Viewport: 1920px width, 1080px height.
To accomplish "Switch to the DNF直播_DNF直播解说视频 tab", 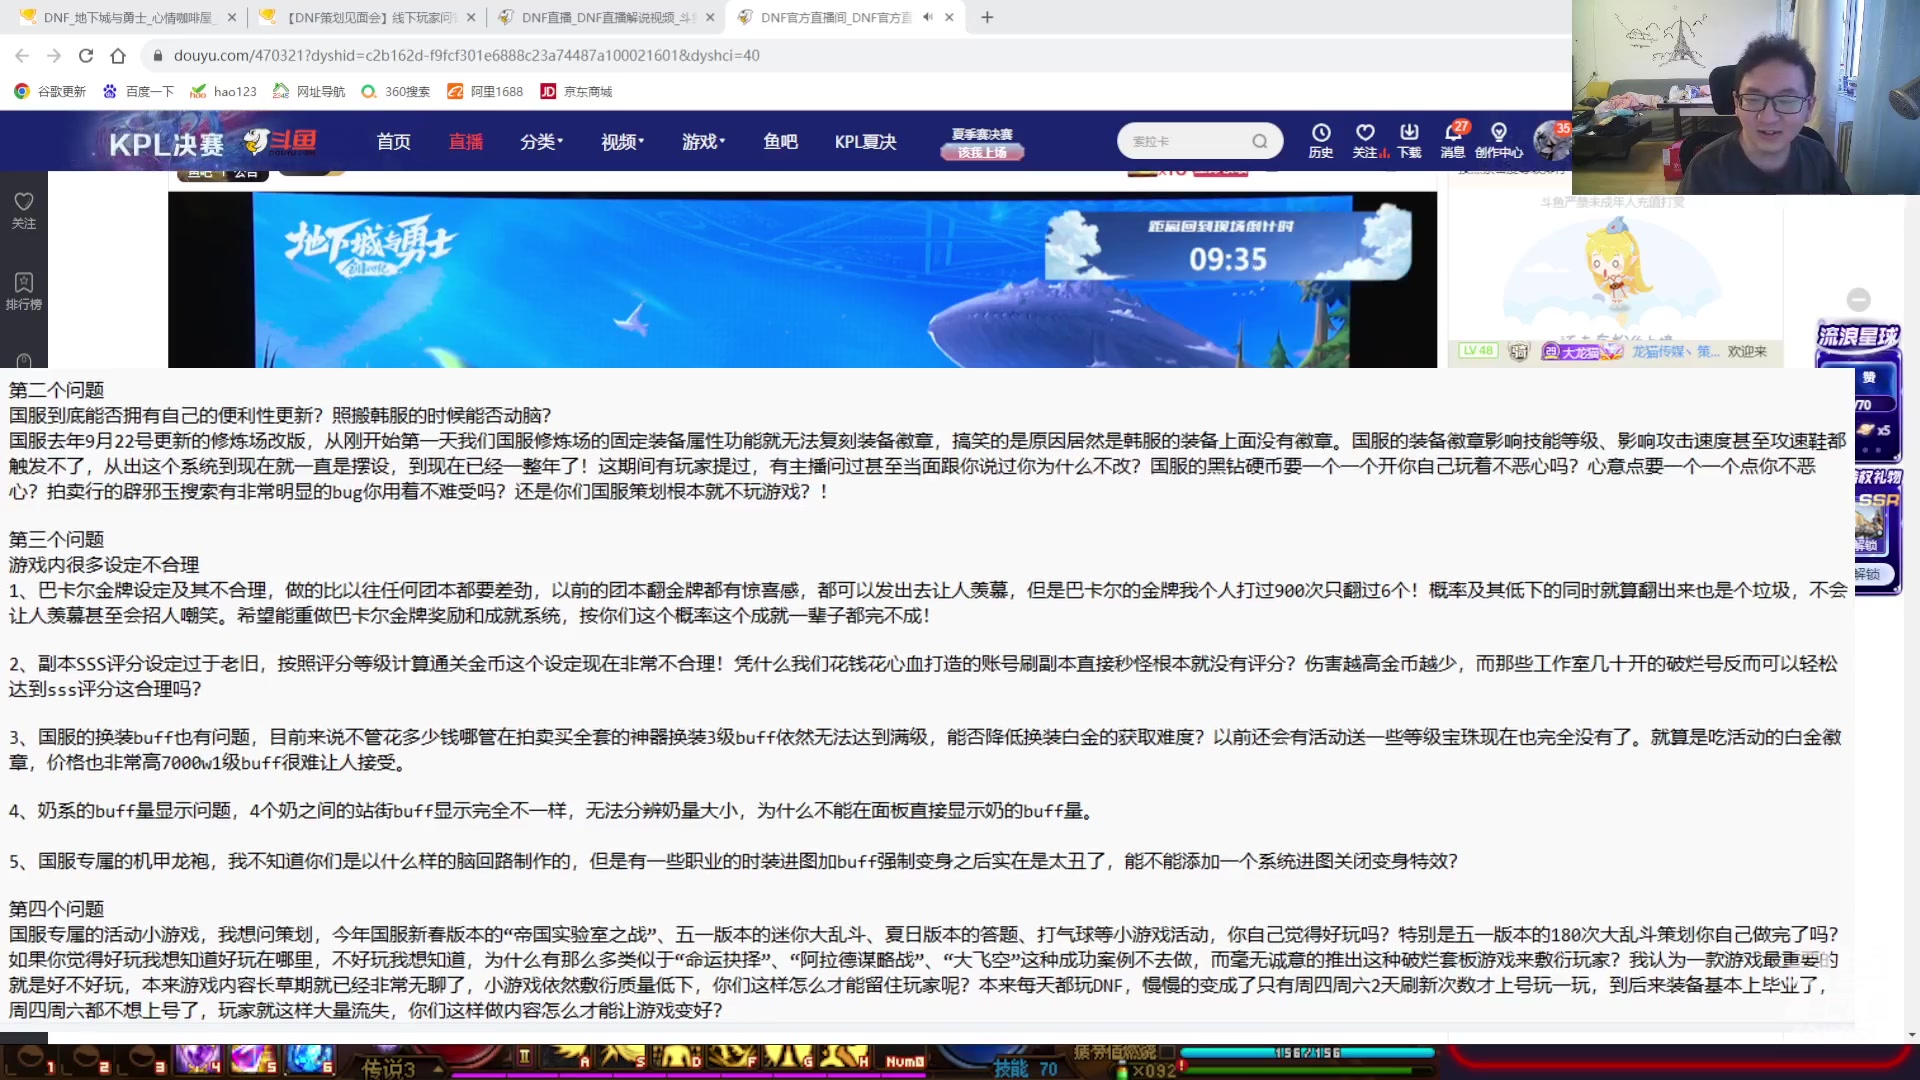I will pos(608,17).
